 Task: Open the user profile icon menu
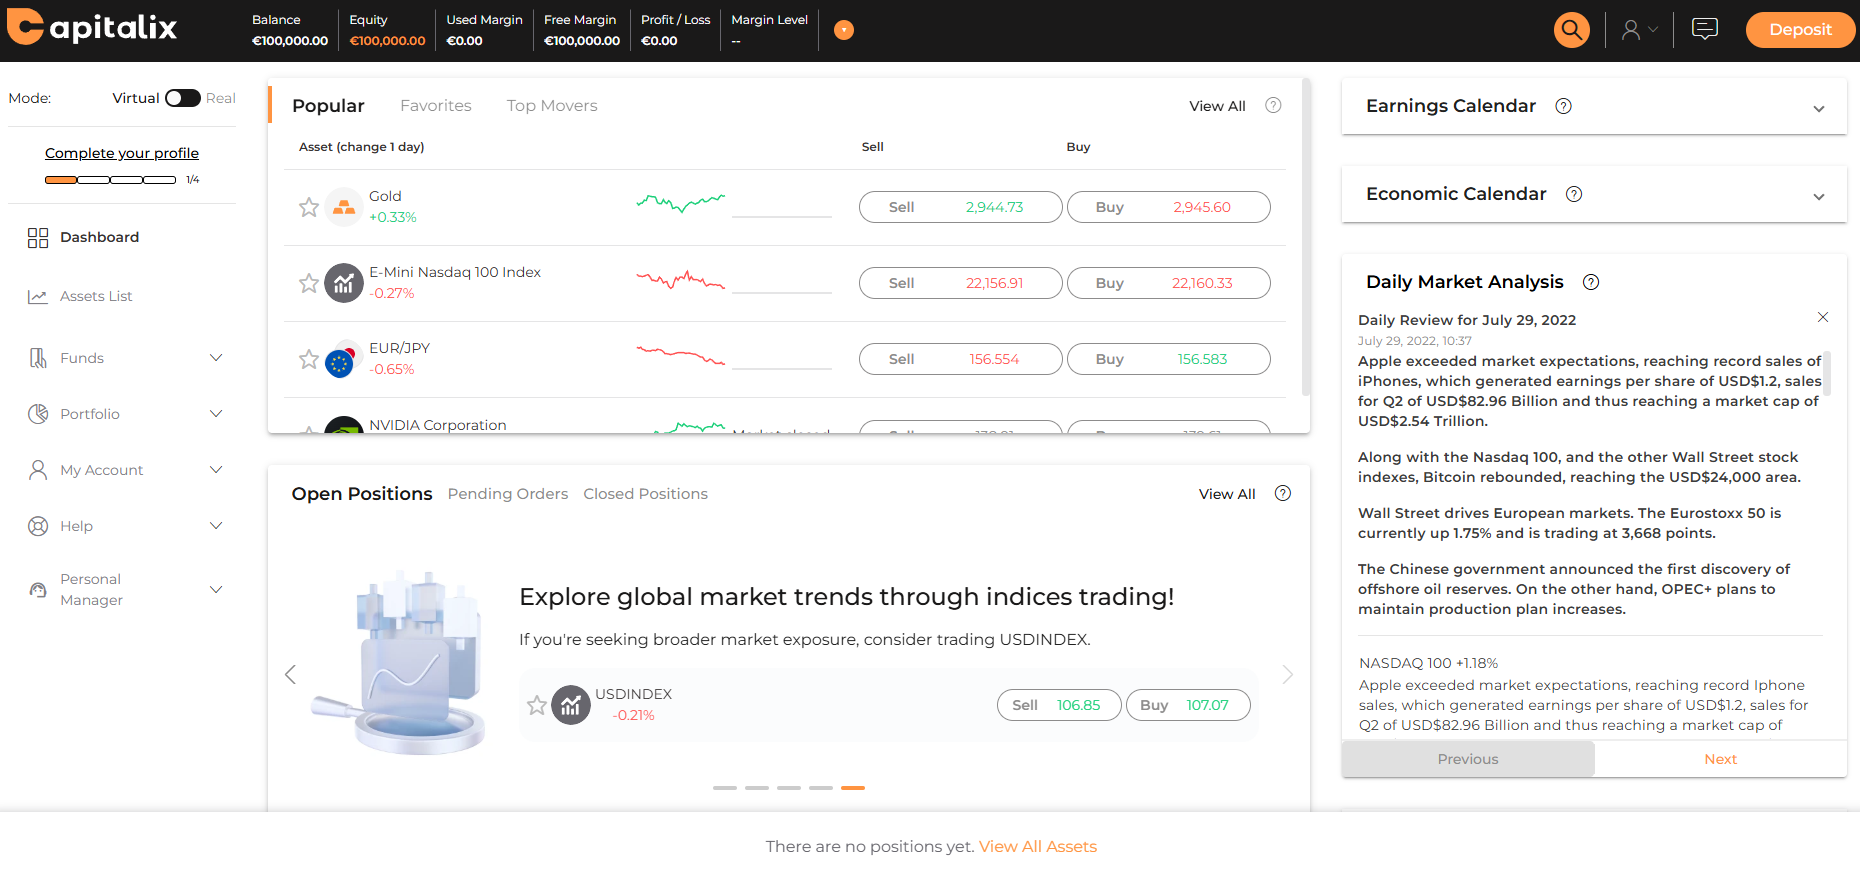[1639, 30]
